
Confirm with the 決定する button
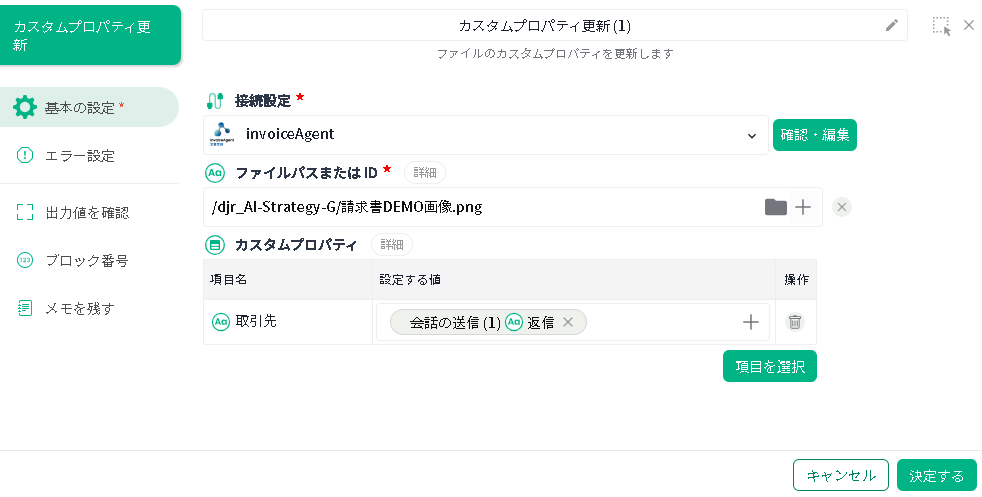(x=936, y=476)
